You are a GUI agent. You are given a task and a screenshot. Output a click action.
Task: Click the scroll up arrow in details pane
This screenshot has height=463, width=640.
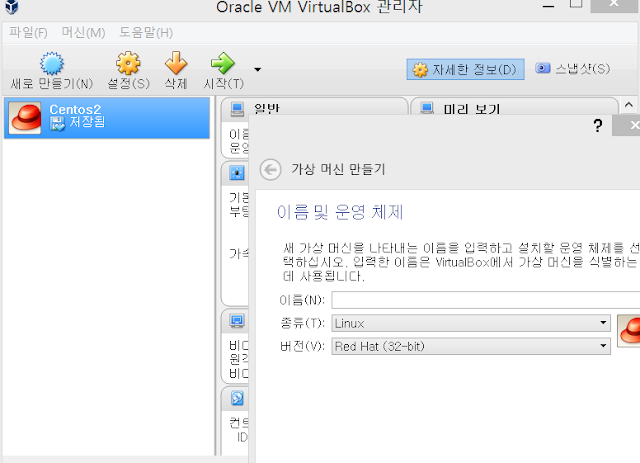pos(629,105)
